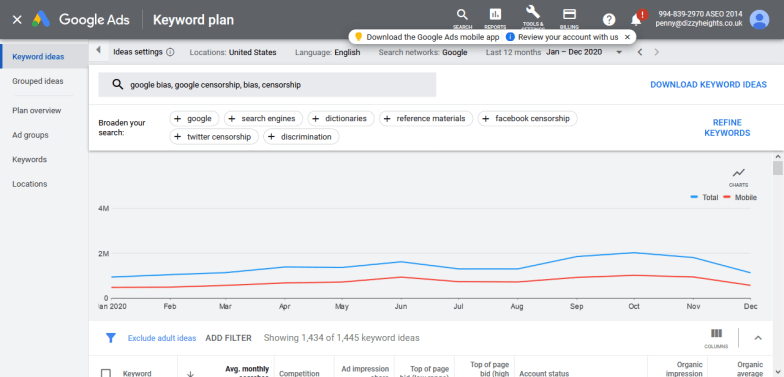Add 'twitter censorship' suggestion chip
784x377 pixels.
coord(214,136)
